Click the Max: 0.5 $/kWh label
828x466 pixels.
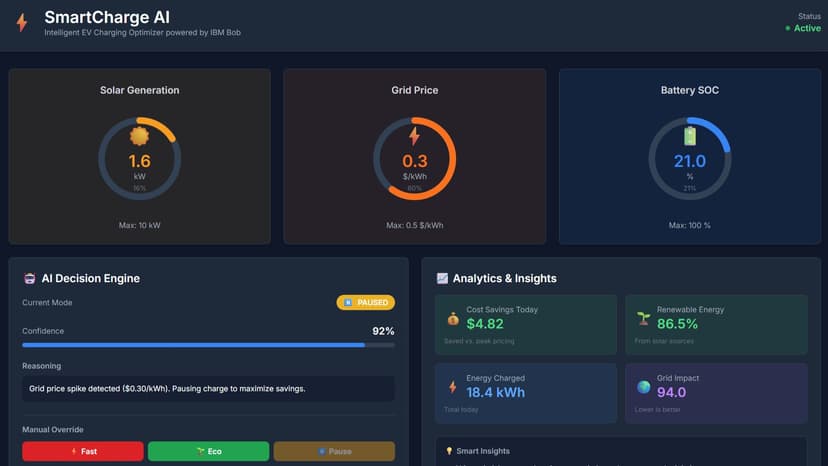tap(415, 225)
